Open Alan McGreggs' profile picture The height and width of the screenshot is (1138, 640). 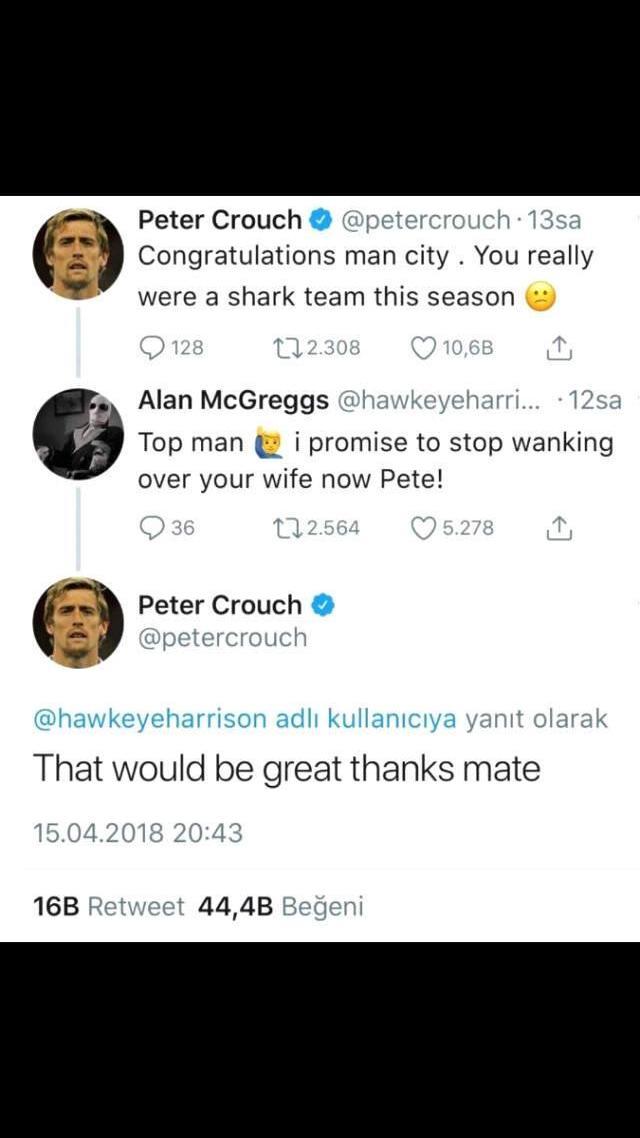pyautogui.click(x=78, y=434)
